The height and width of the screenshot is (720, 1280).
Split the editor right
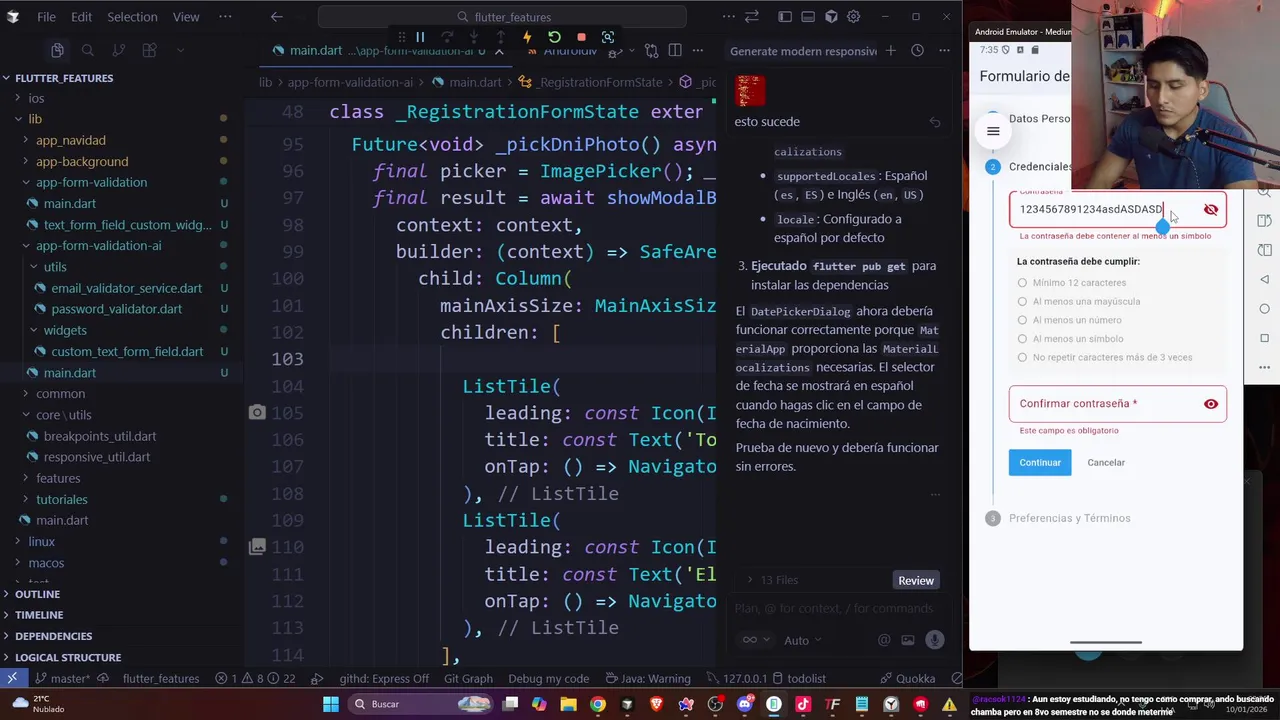click(x=675, y=51)
